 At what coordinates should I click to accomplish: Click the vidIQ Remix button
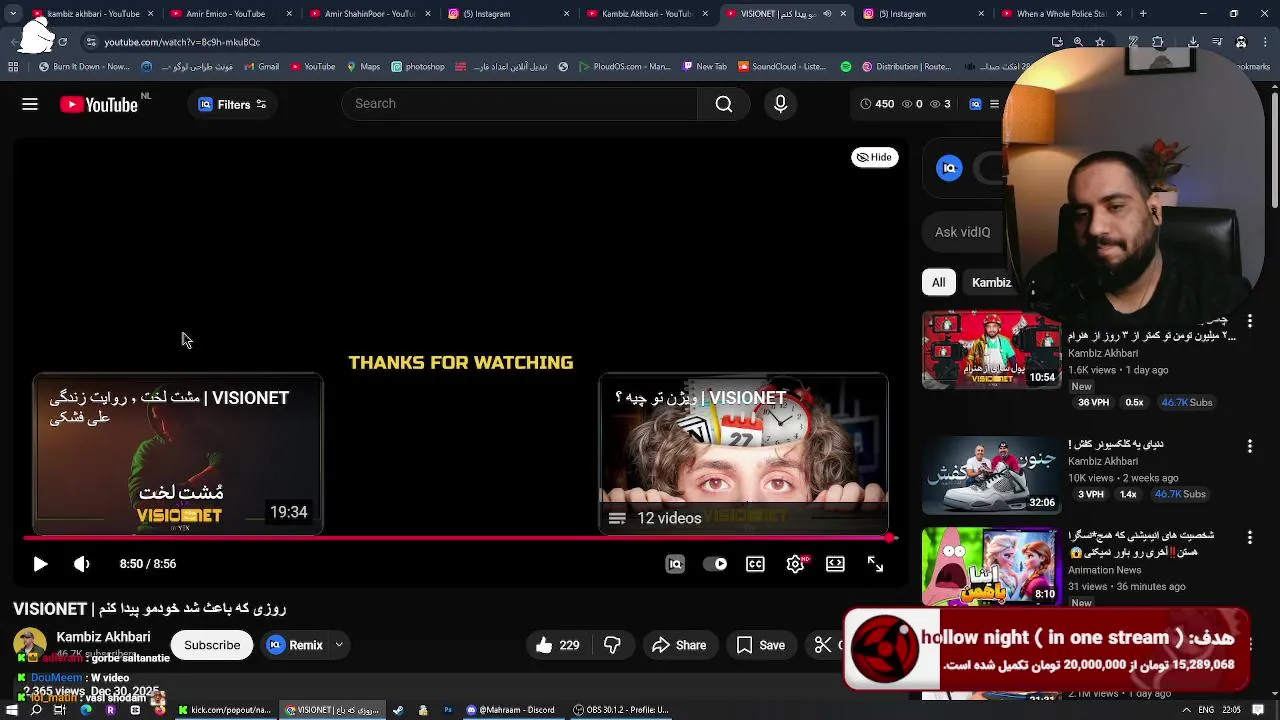295,645
